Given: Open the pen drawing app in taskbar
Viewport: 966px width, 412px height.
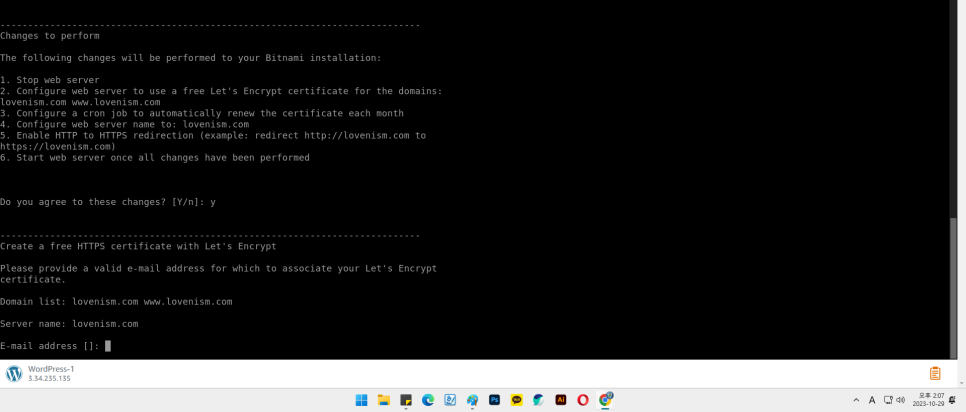Looking at the screenshot, I should point(450,400).
